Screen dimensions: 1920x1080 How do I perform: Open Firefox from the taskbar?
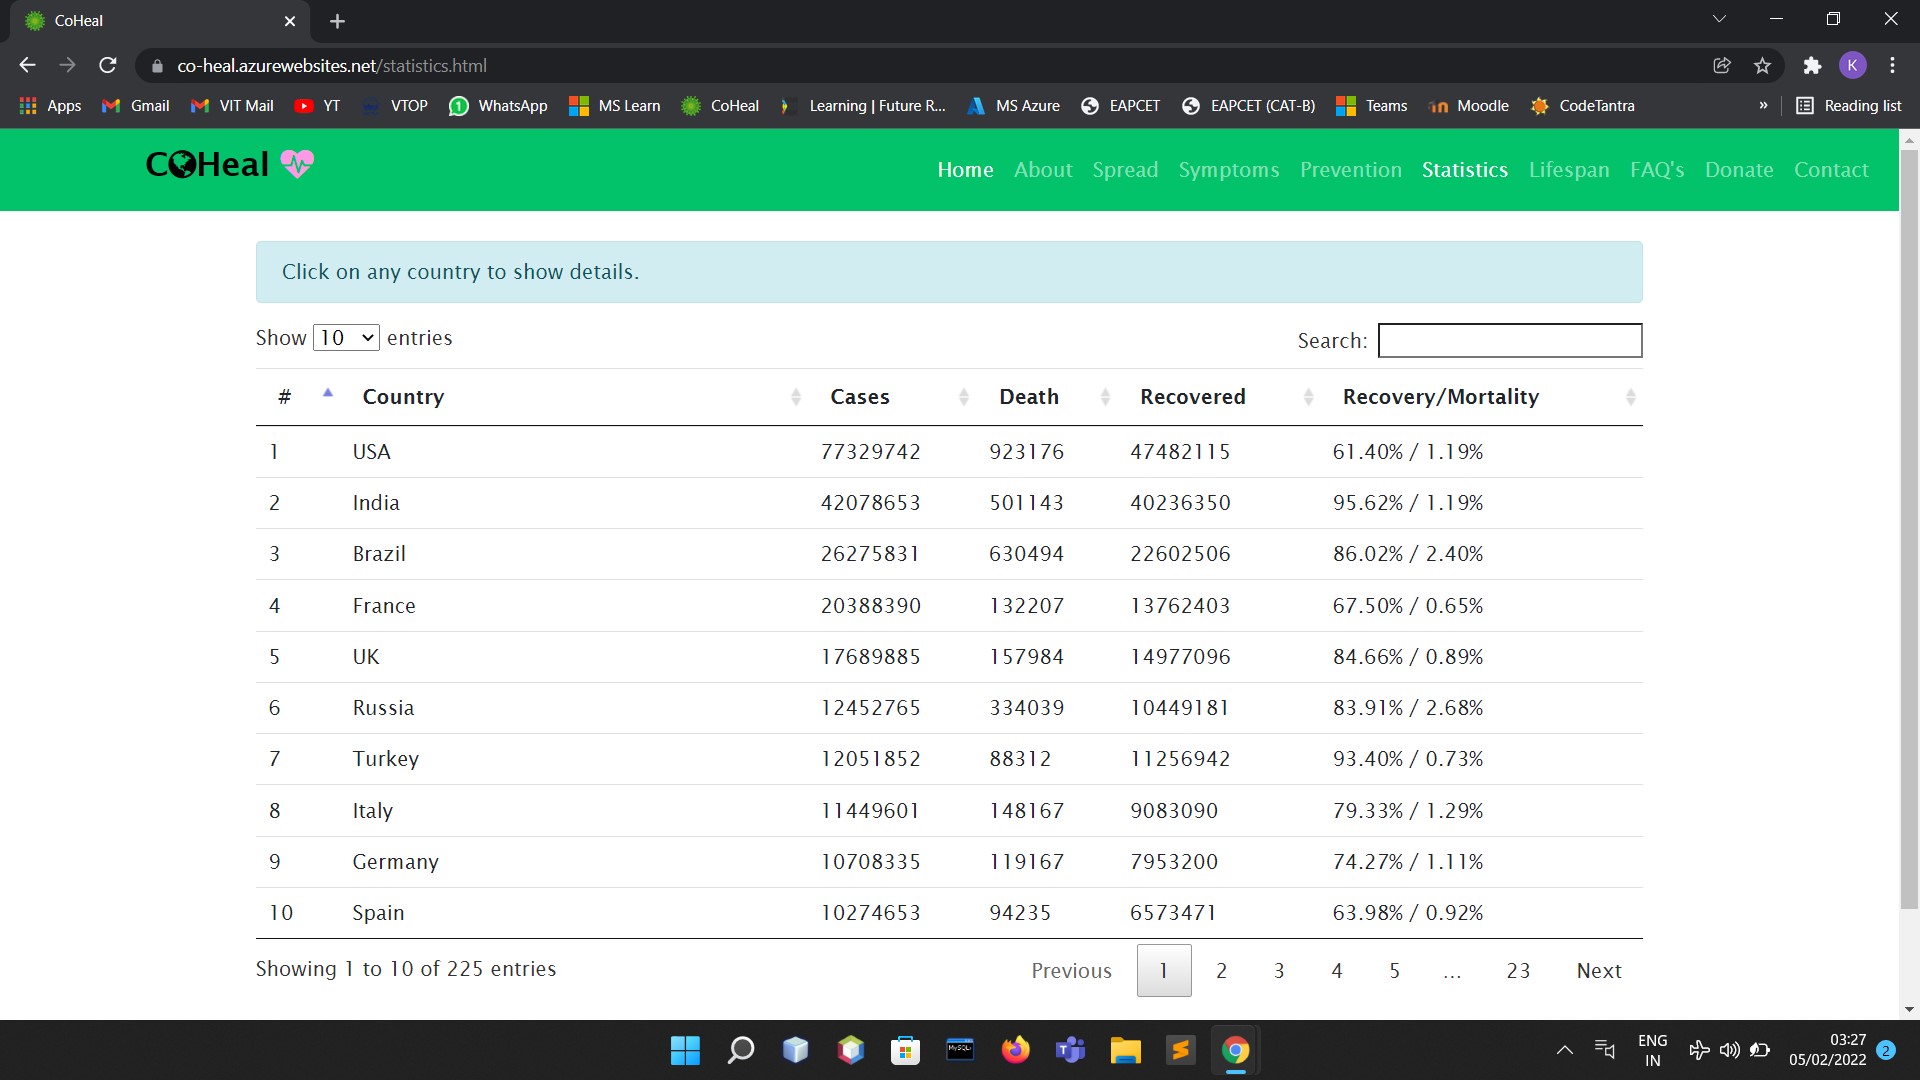pos(1015,1050)
